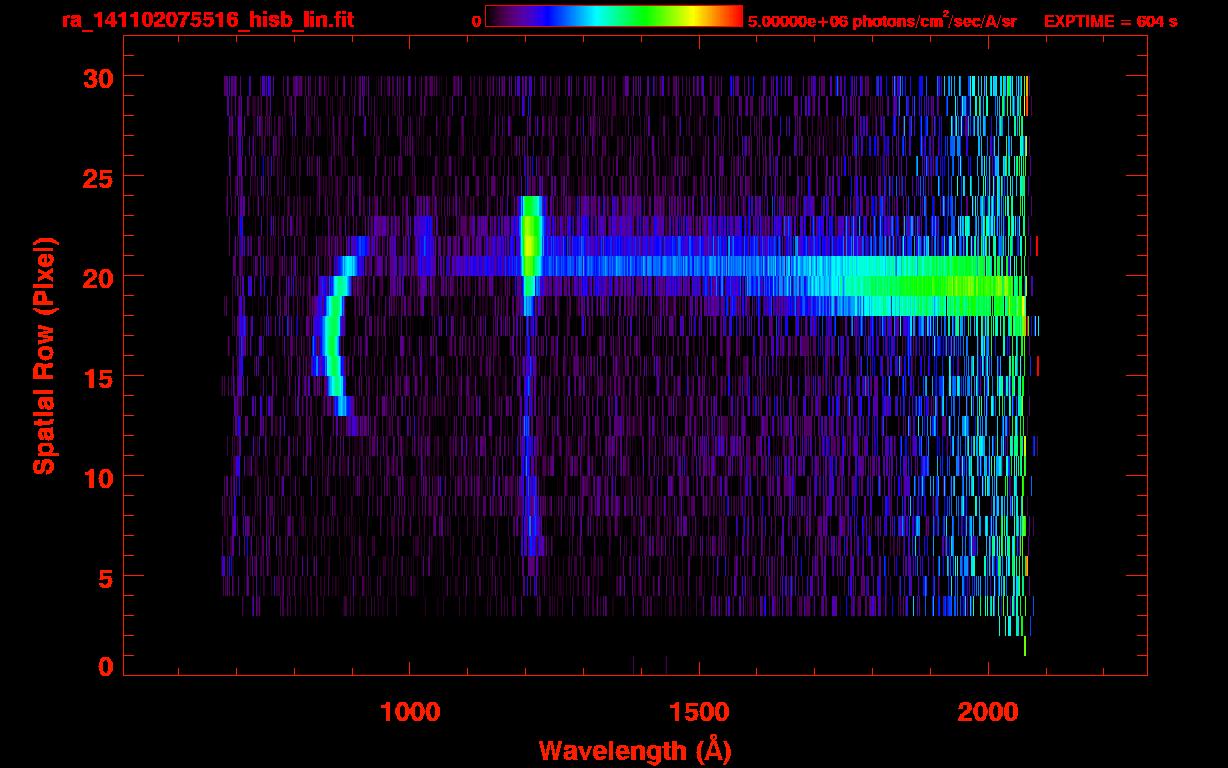The image size is (1228, 768).
Task: Click the filename ra_141102075516_hisb_lin.fit title
Action: pos(207,20)
